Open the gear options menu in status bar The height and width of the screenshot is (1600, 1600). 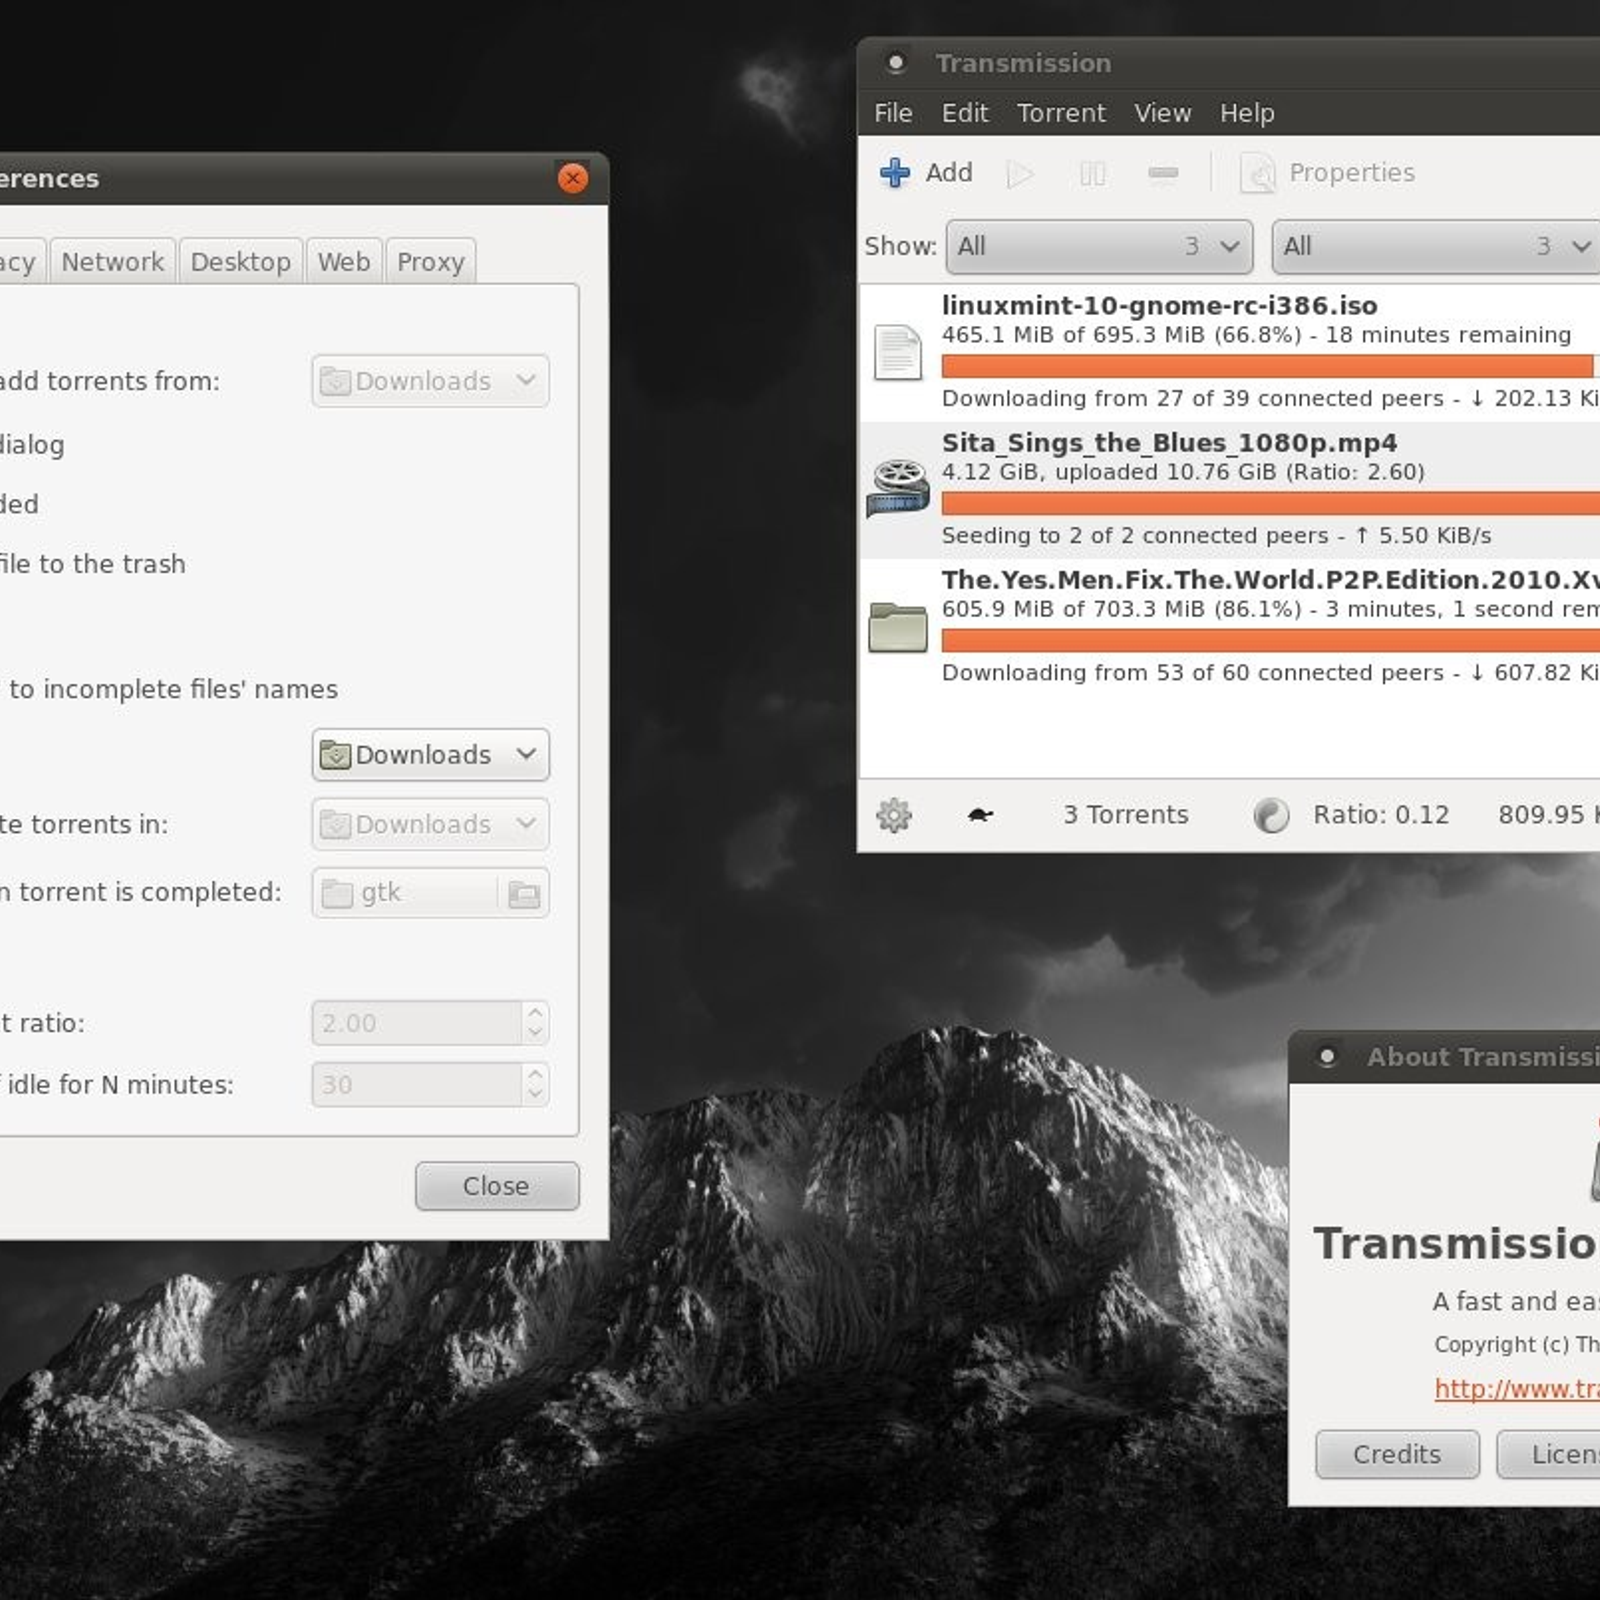click(x=893, y=816)
